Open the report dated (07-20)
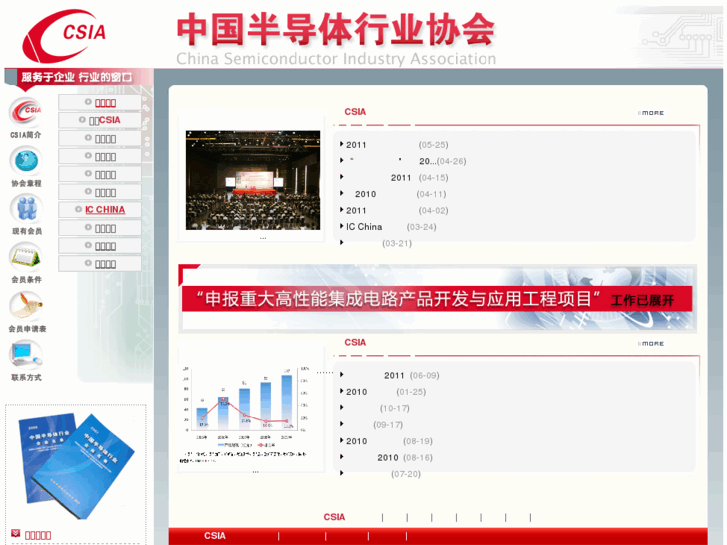The height and width of the screenshot is (545, 727). pos(381,474)
